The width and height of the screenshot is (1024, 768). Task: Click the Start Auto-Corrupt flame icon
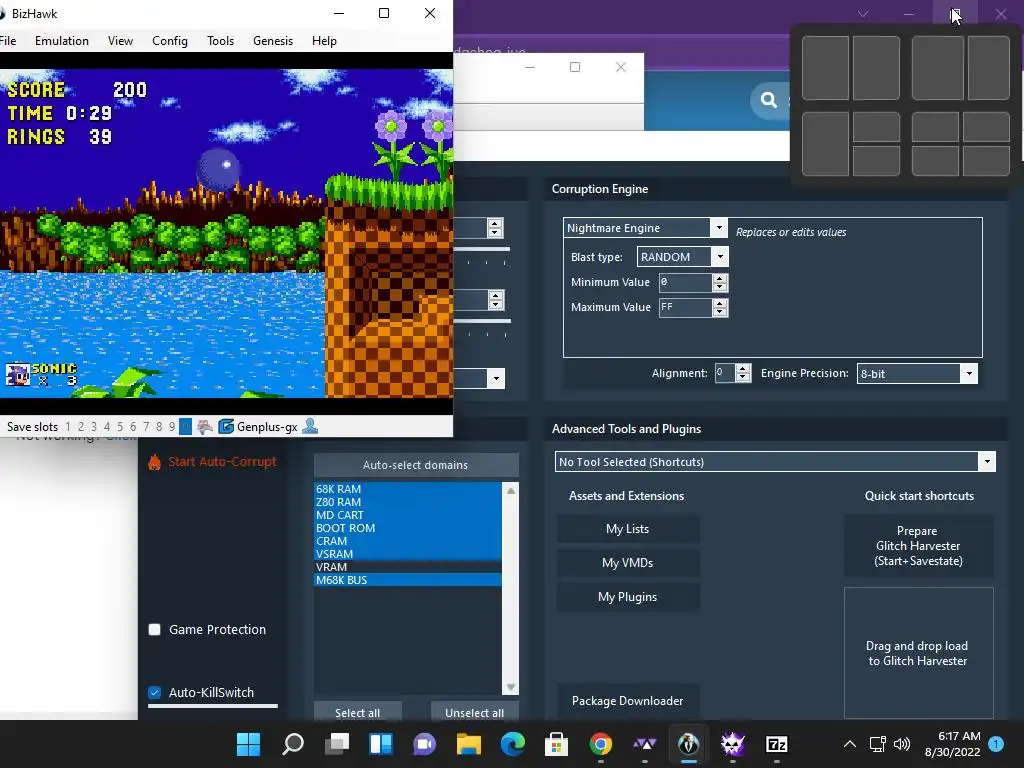click(x=154, y=462)
